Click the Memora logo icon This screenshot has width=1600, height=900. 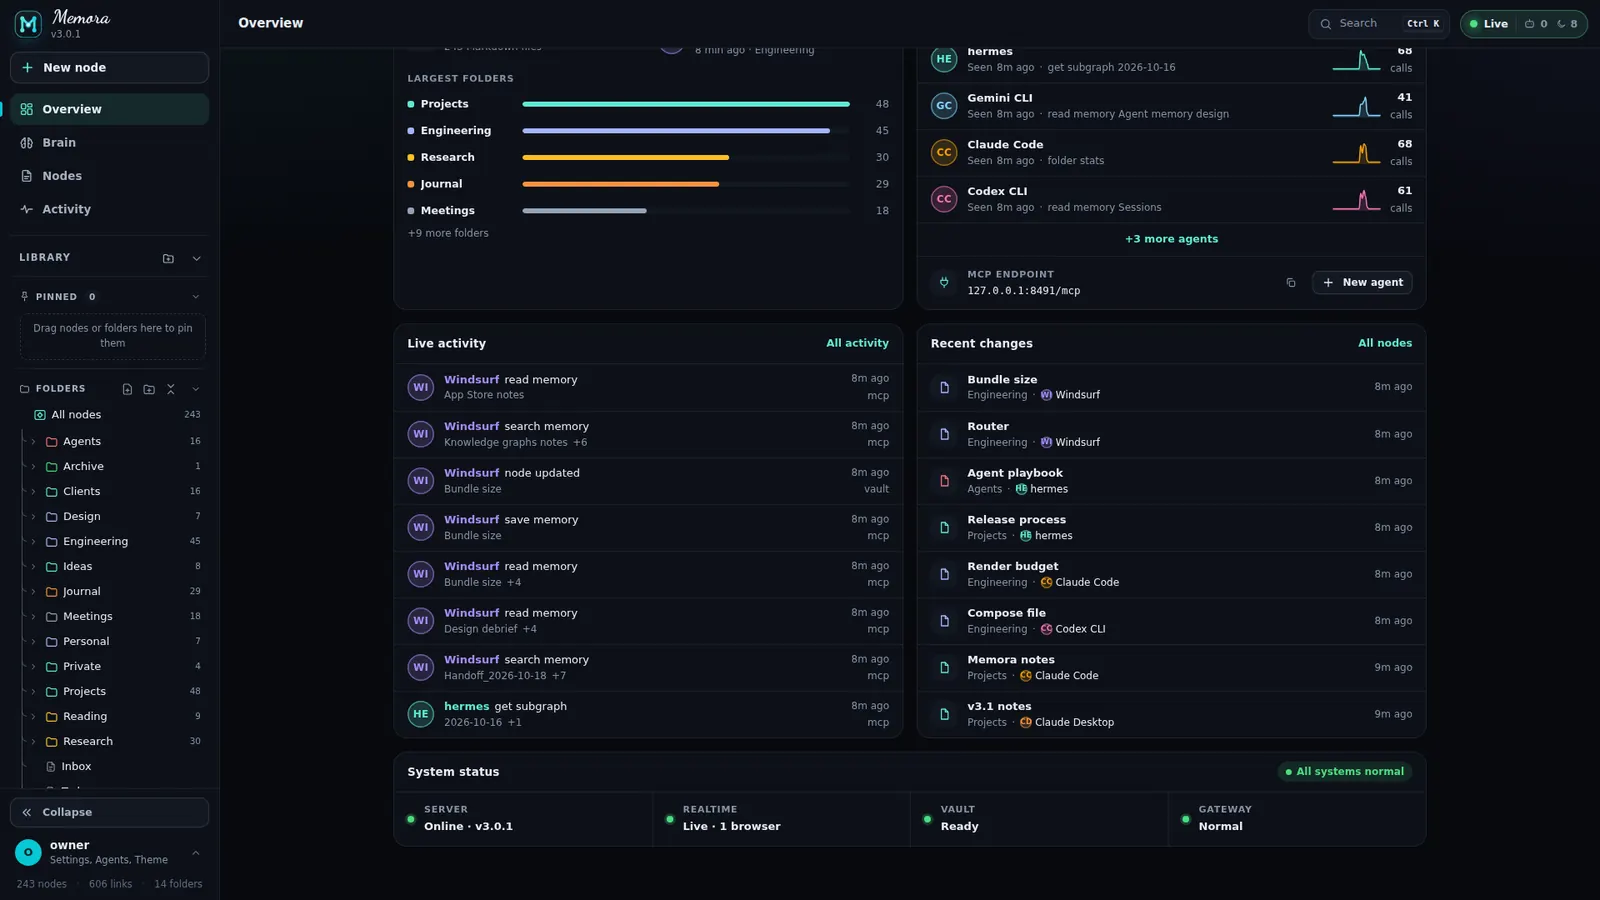(28, 24)
